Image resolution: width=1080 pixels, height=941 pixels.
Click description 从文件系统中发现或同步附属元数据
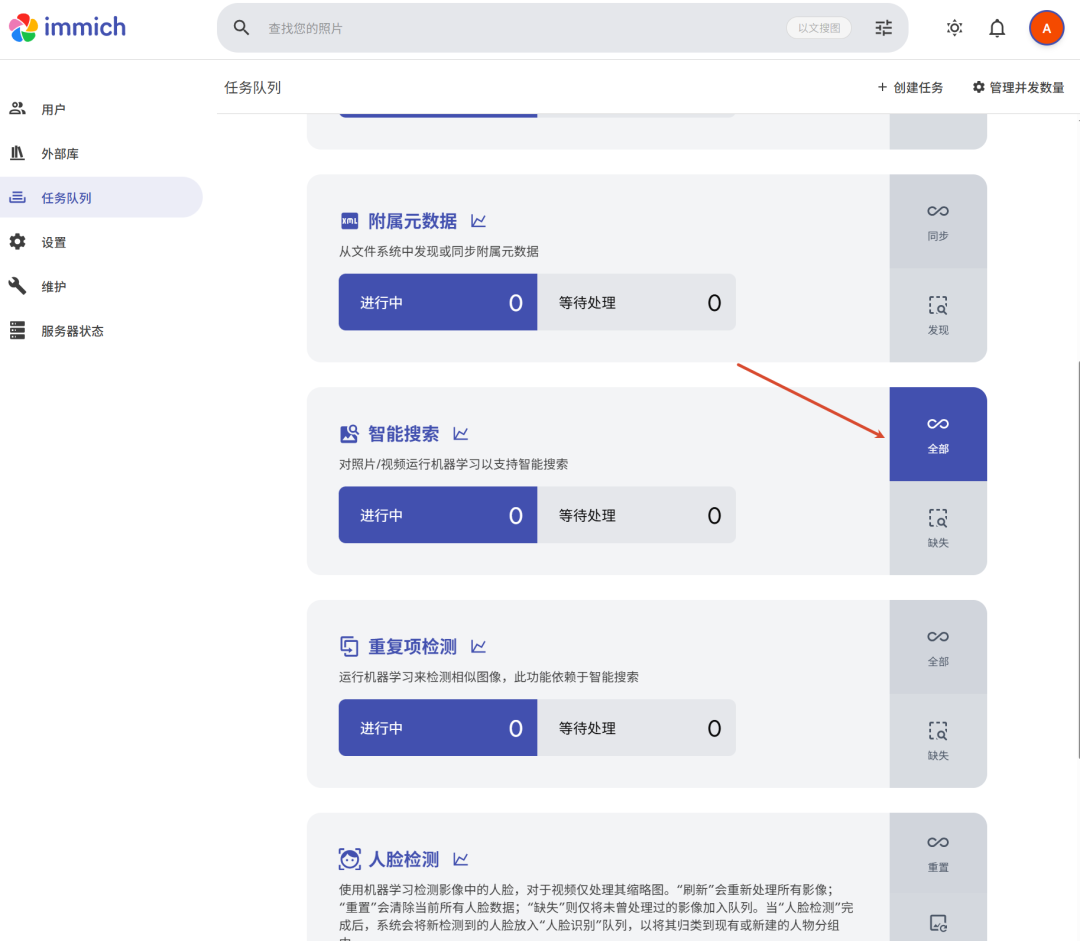coord(439,251)
